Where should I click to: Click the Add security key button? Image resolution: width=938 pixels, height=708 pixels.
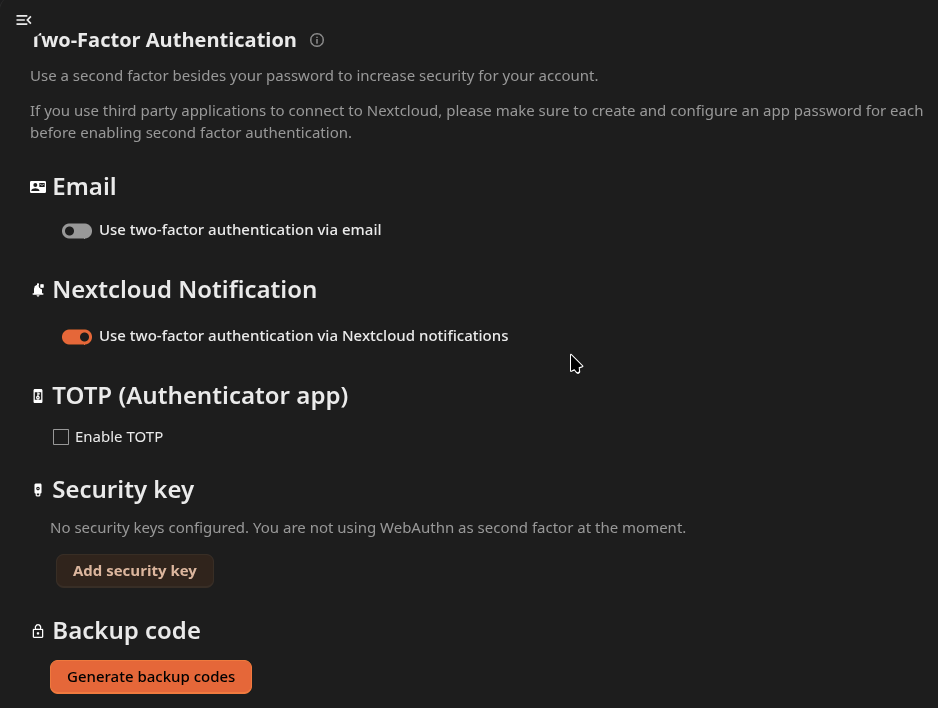[x=135, y=571]
